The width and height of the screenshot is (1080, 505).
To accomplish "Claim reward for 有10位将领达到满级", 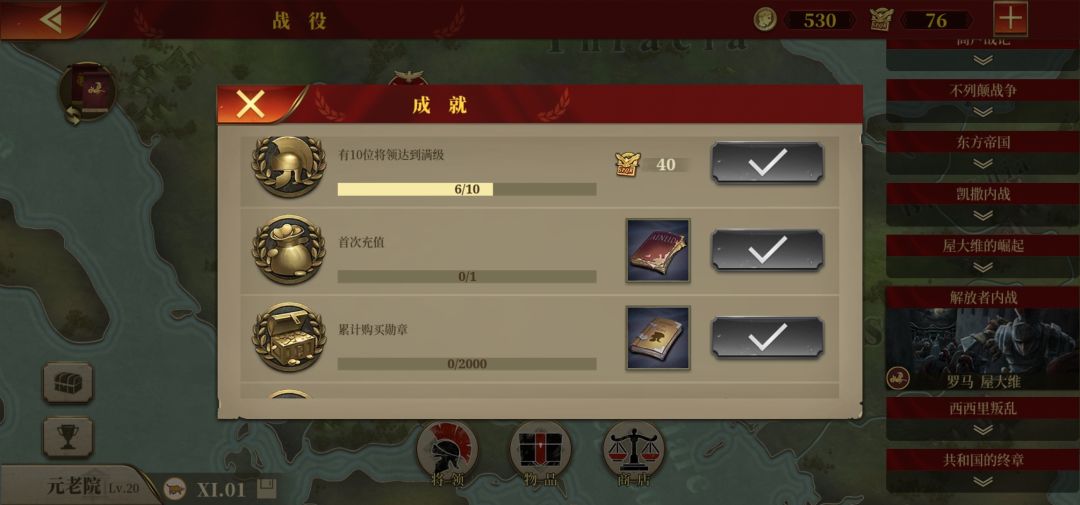I will click(767, 163).
